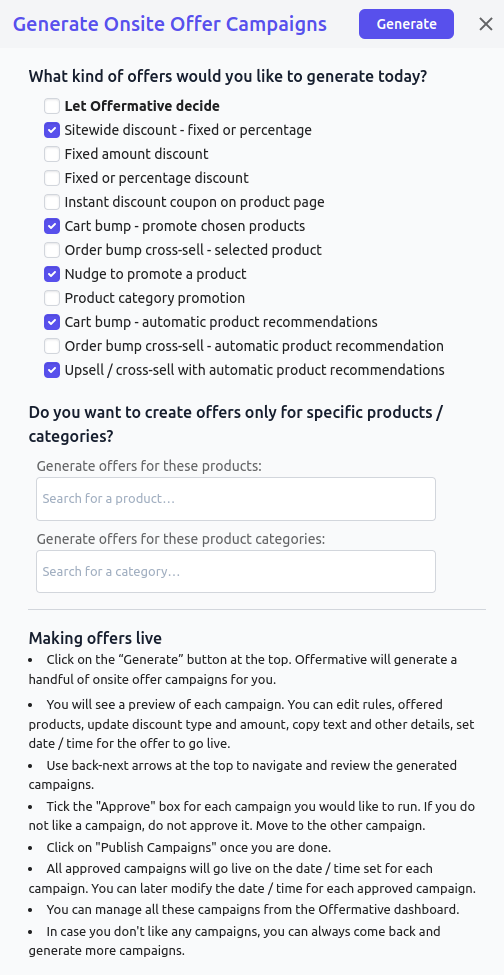Image resolution: width=504 pixels, height=975 pixels.
Task: Focus the Search for a category field
Action: 236,571
